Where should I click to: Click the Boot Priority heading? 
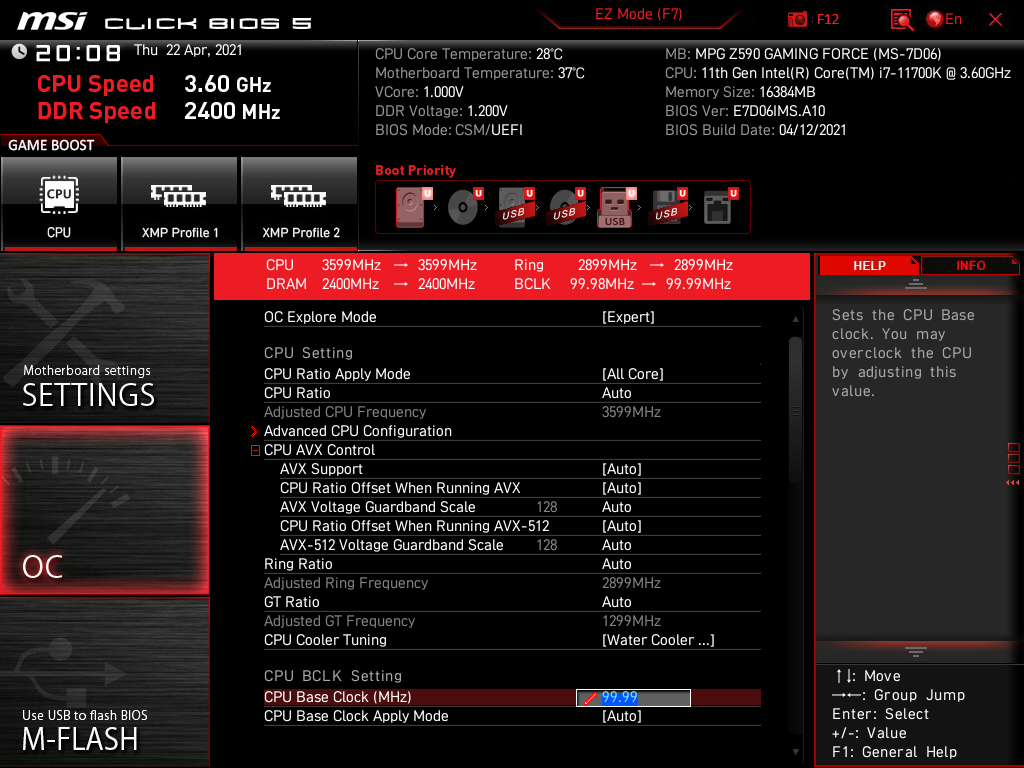pos(415,170)
